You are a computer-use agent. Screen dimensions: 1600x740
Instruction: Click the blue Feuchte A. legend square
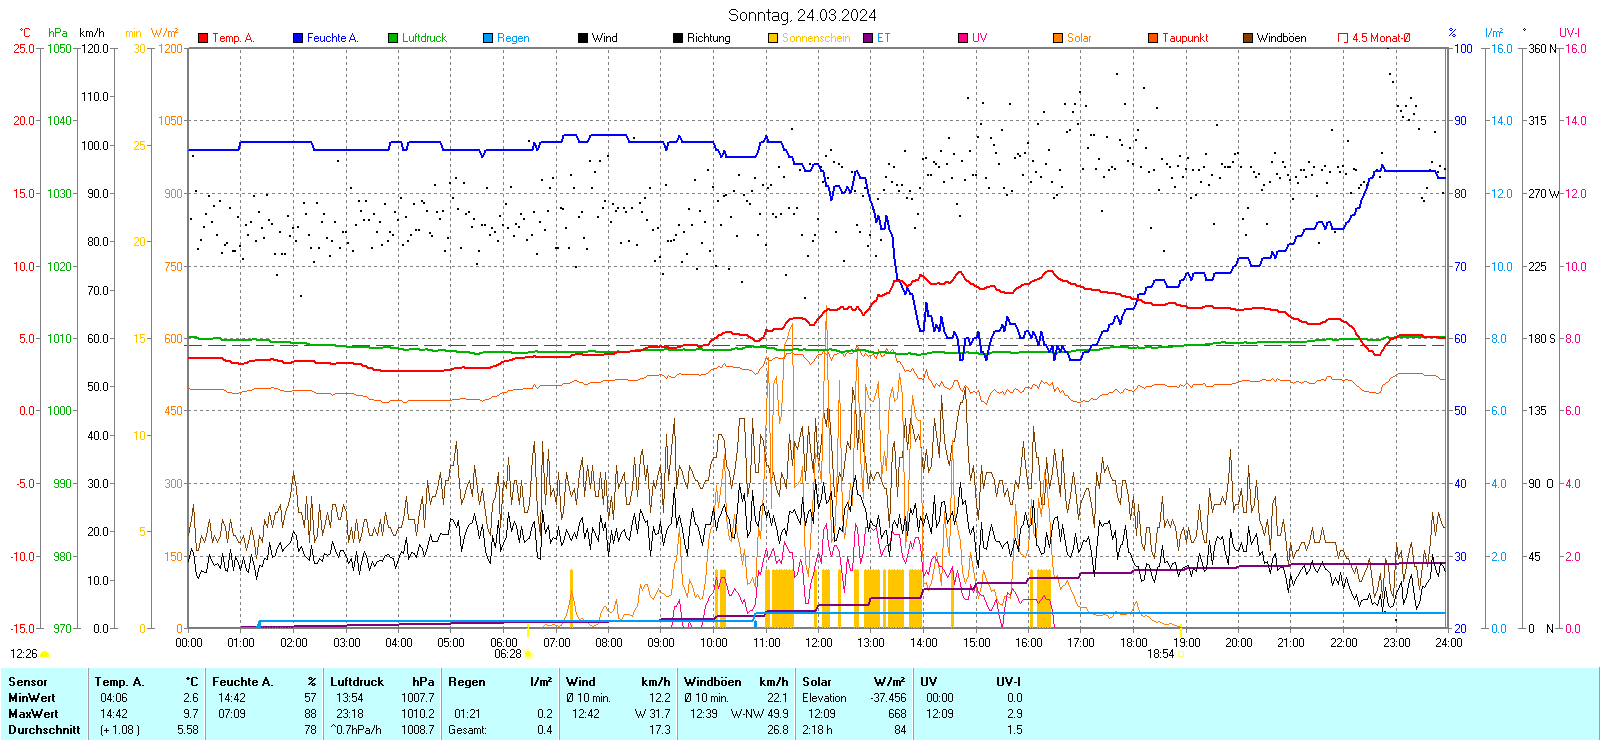click(x=298, y=38)
